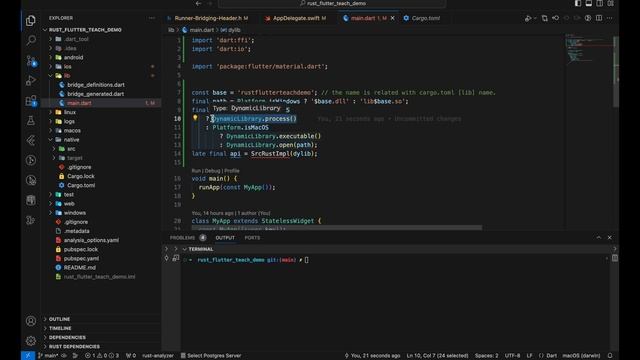Close the main.dart editor tab
Image resolution: width=640 pixels, height=360 pixels.
coord(393,18)
